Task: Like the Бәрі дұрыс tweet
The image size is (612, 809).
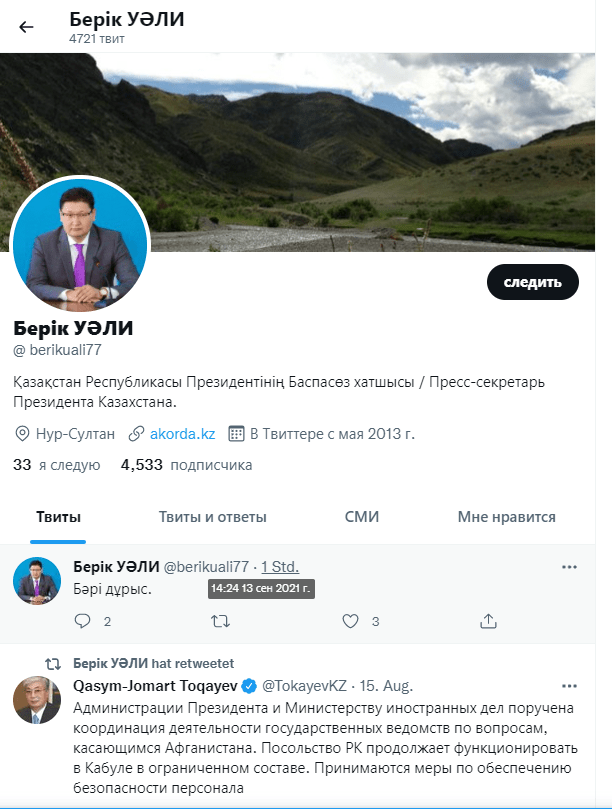Action: (x=350, y=621)
